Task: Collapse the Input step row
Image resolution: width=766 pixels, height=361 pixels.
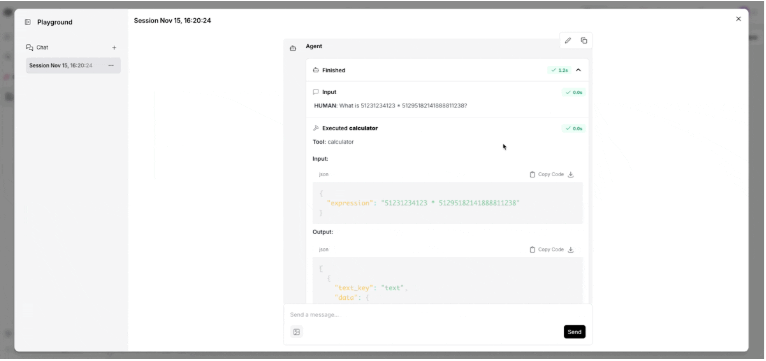Action: tap(447, 92)
